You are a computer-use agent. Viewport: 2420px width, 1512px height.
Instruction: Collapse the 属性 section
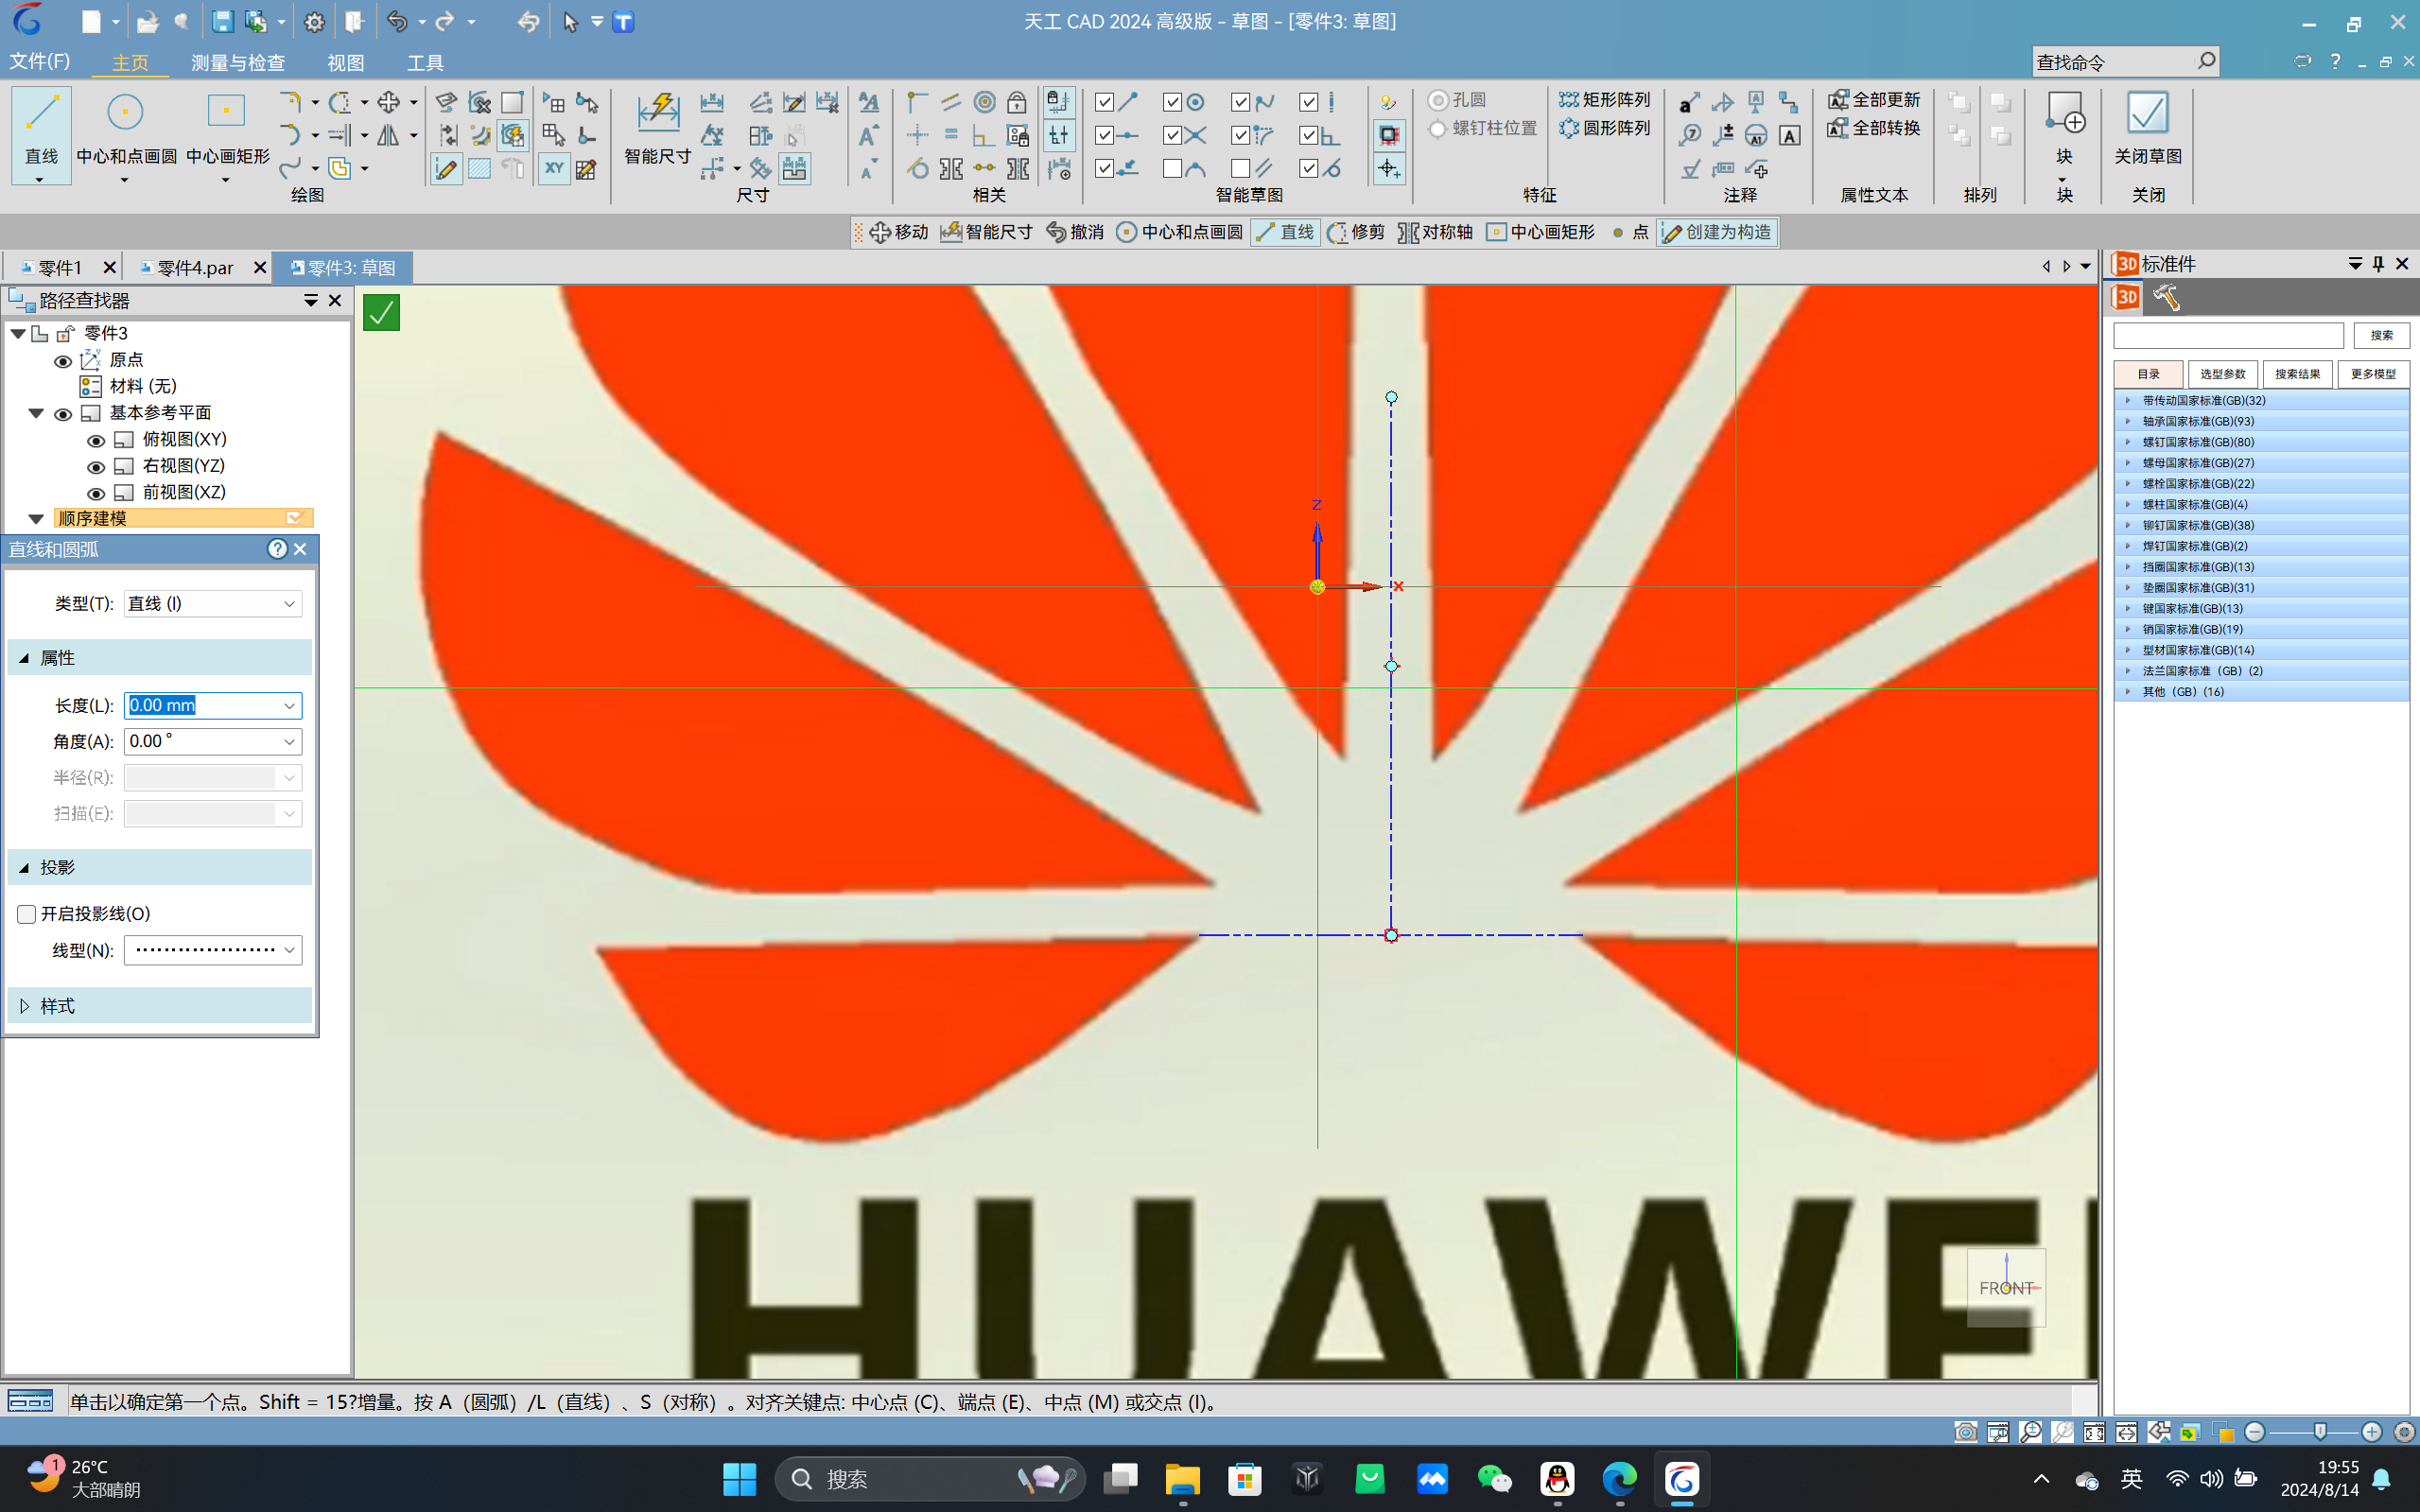[24, 658]
